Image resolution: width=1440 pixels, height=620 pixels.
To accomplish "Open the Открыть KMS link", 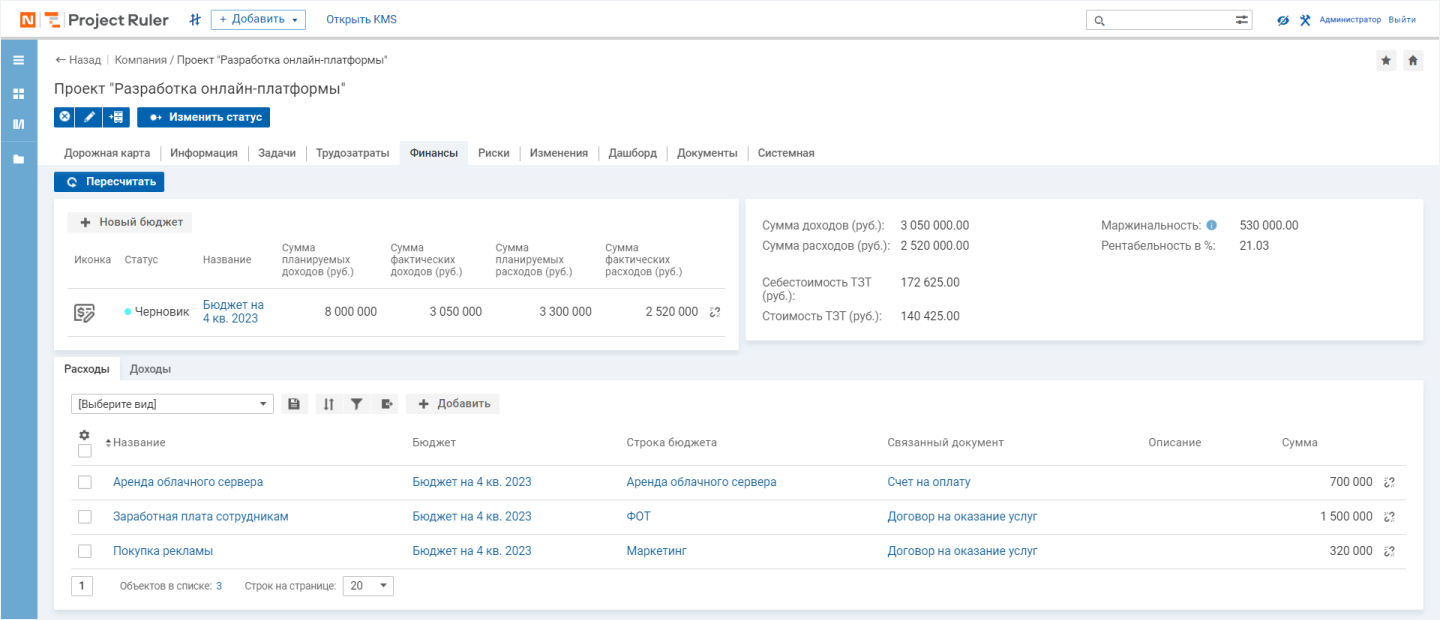I will pos(362,20).
